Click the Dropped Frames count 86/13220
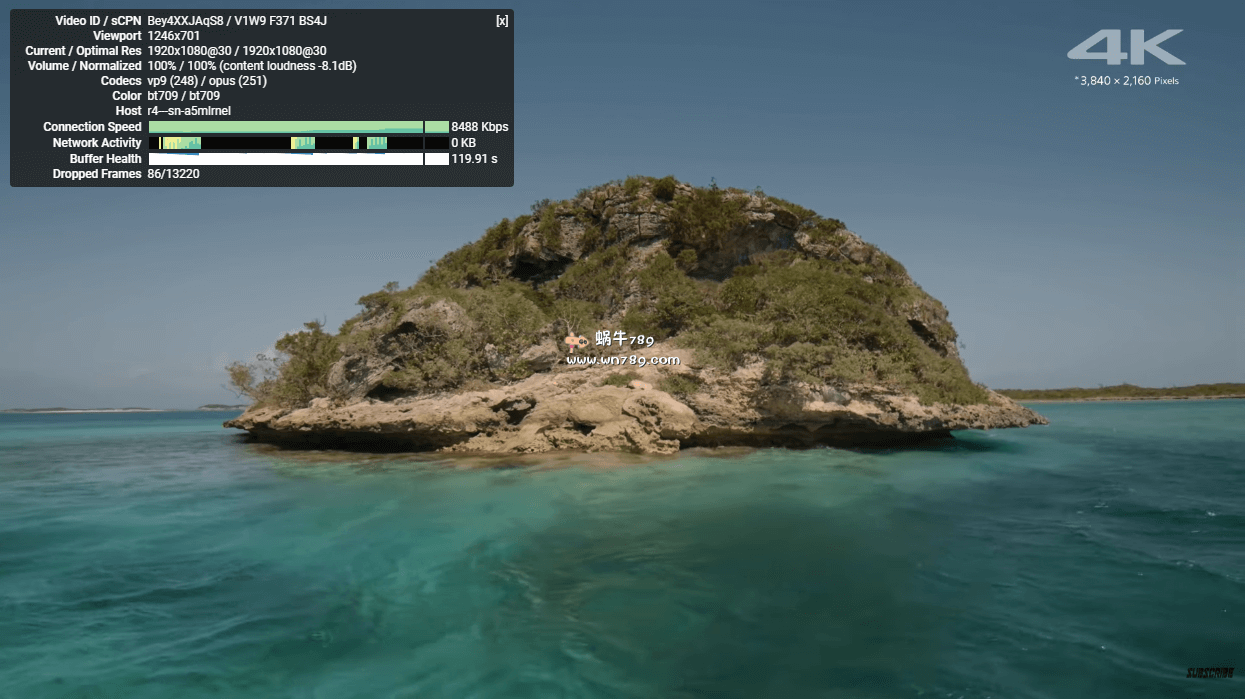The image size is (1245, 699). click(x=172, y=174)
